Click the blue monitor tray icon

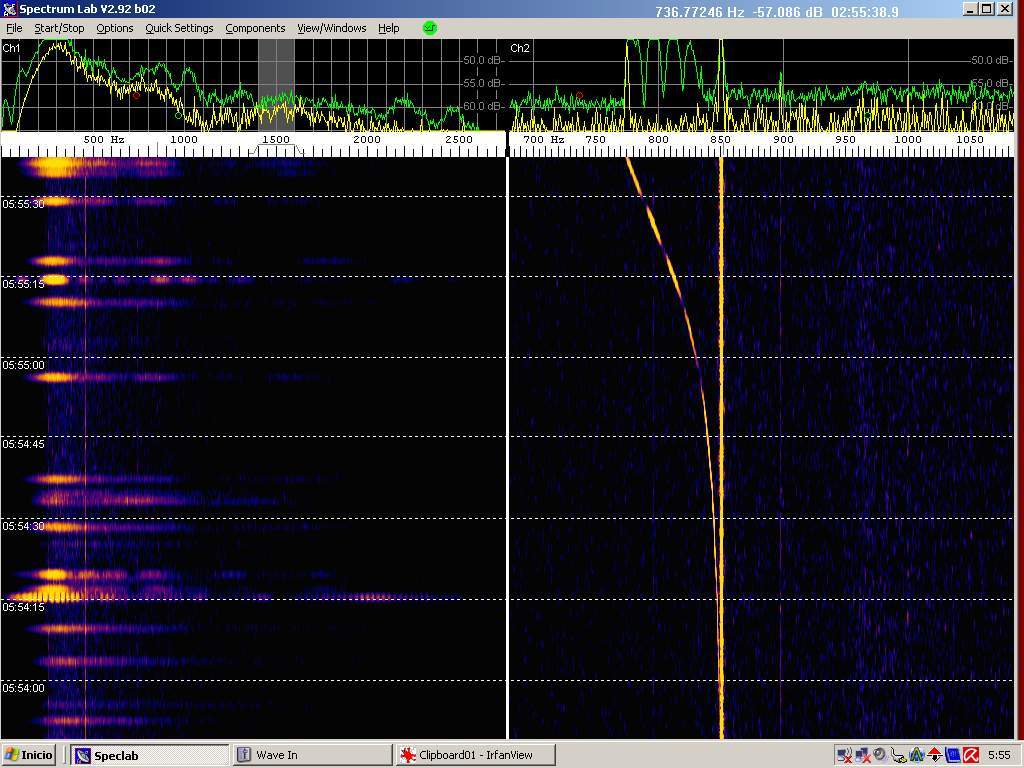tap(952, 755)
